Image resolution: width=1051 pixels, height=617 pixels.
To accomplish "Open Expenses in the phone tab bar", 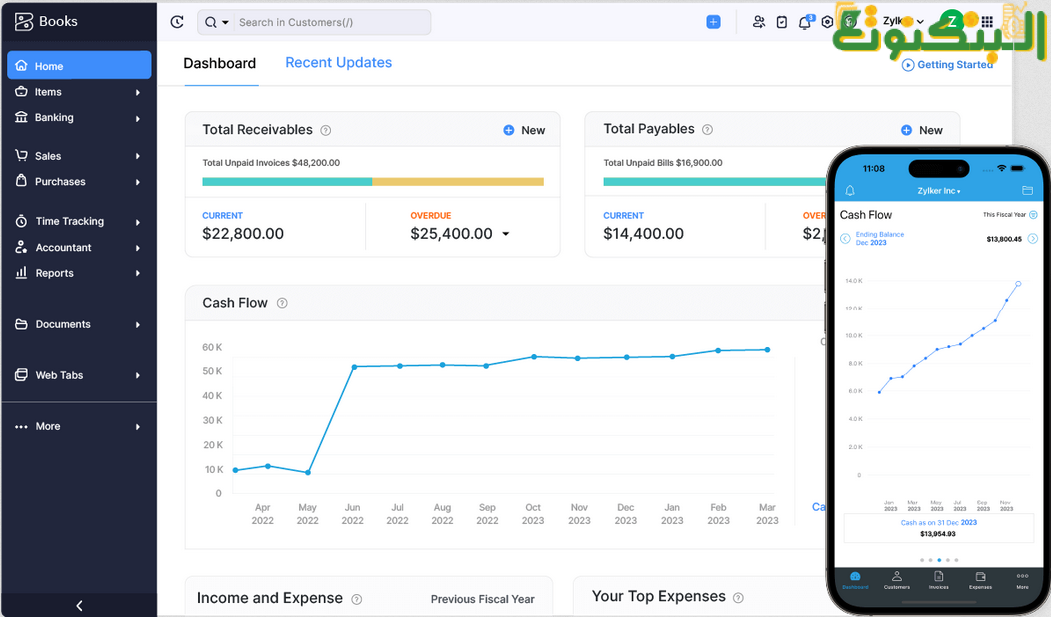I will point(980,580).
